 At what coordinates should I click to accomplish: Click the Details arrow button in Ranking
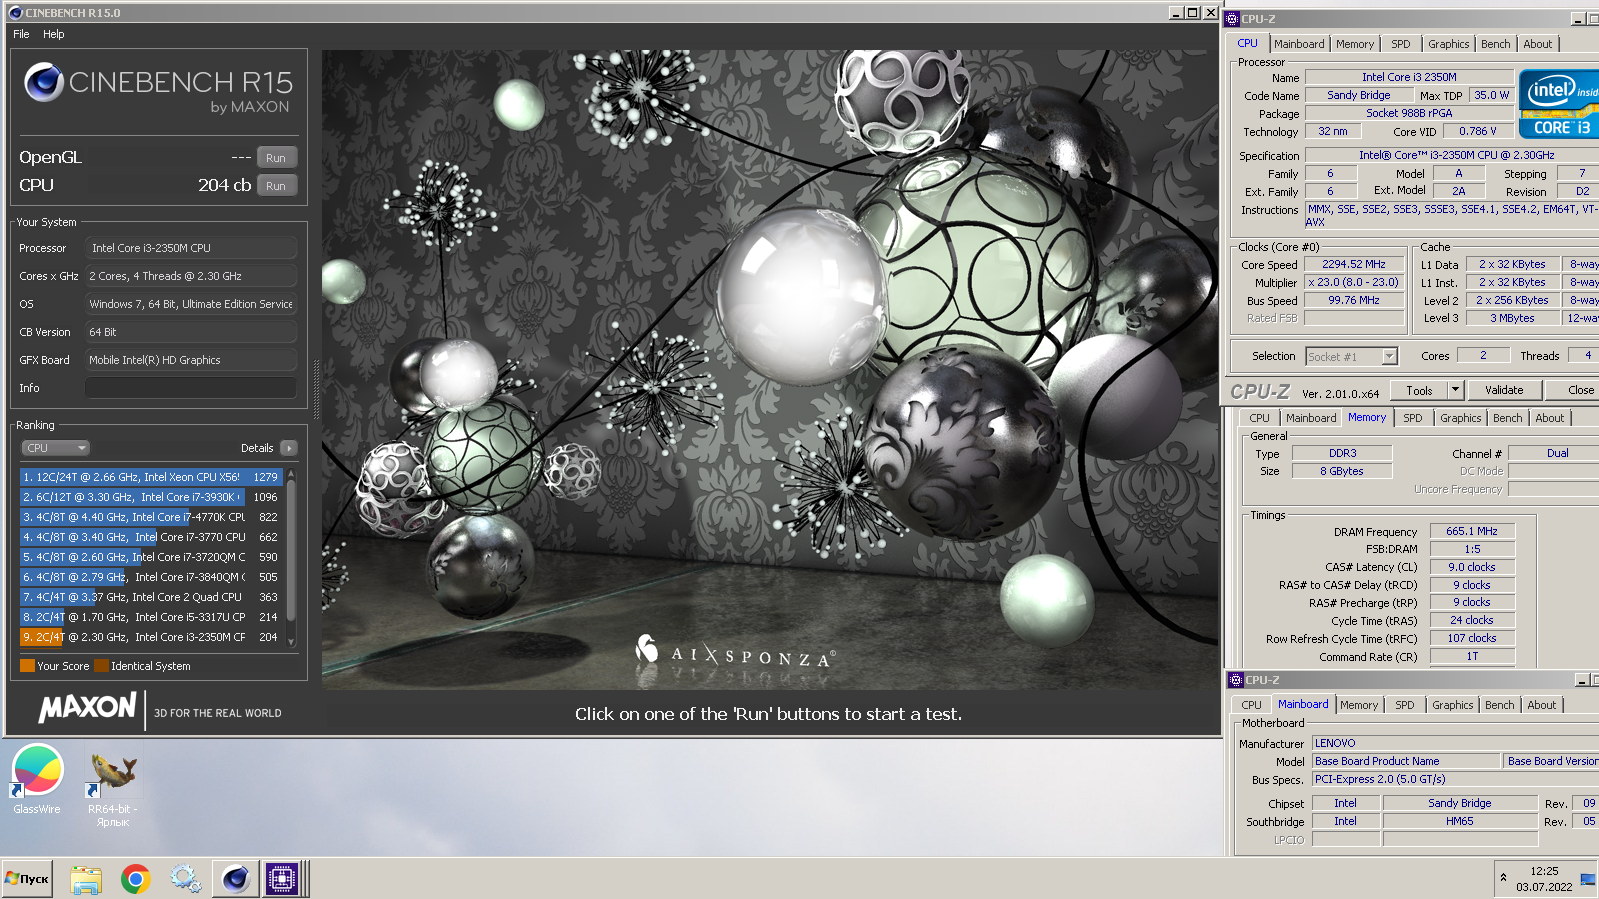[289, 448]
